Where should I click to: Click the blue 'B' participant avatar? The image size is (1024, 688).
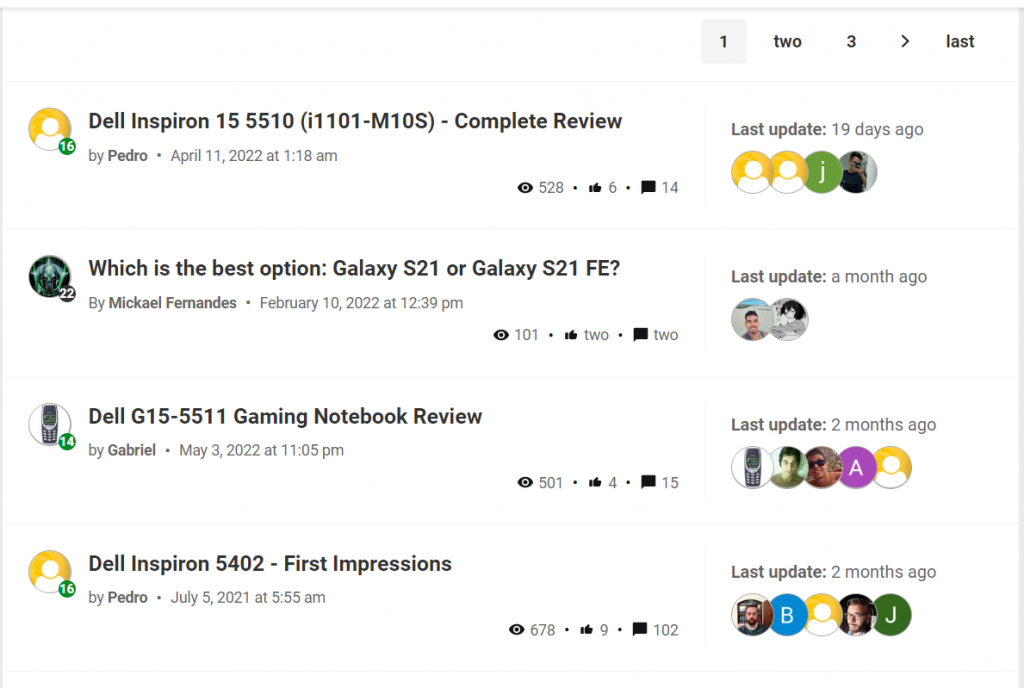tap(787, 615)
